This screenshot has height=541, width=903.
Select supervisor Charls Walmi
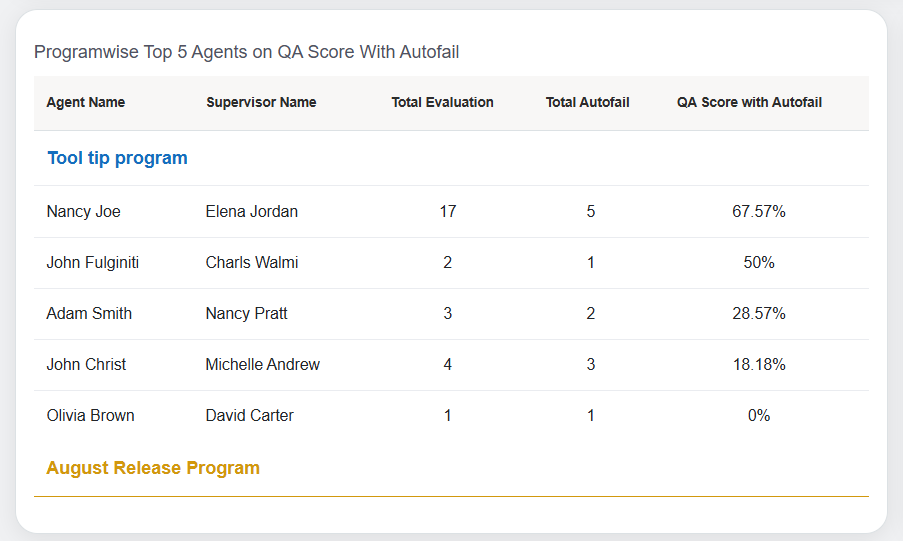(252, 263)
